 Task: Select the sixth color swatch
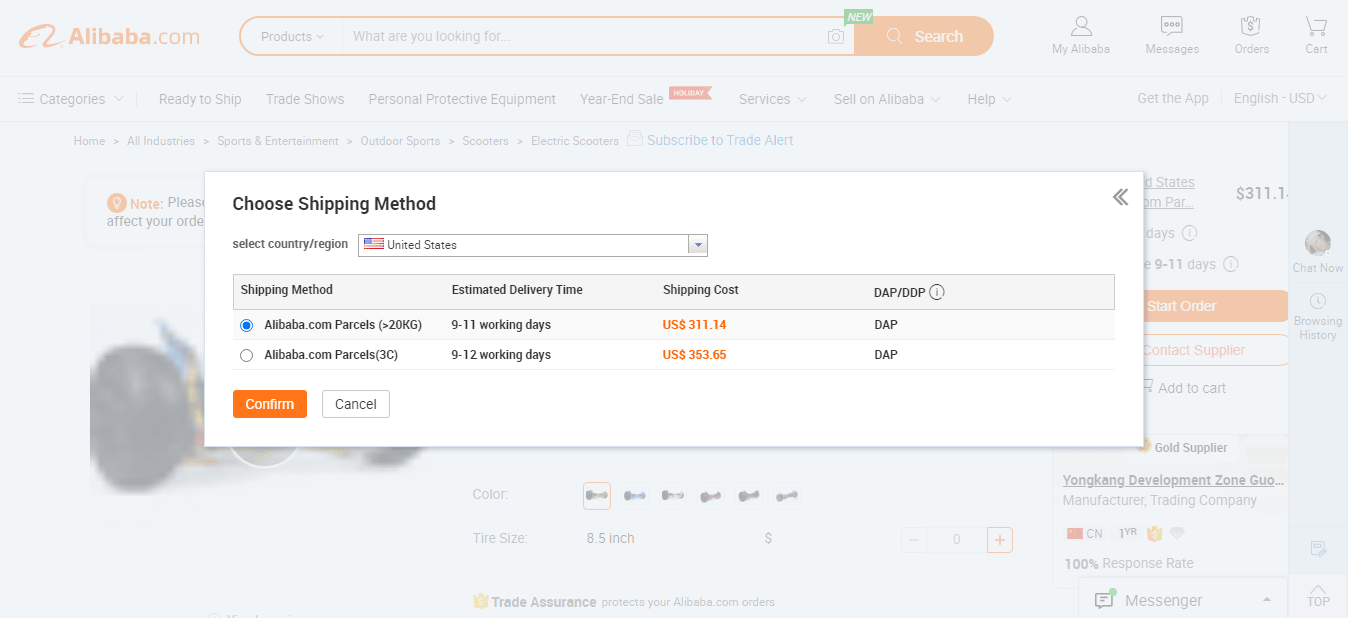click(786, 495)
